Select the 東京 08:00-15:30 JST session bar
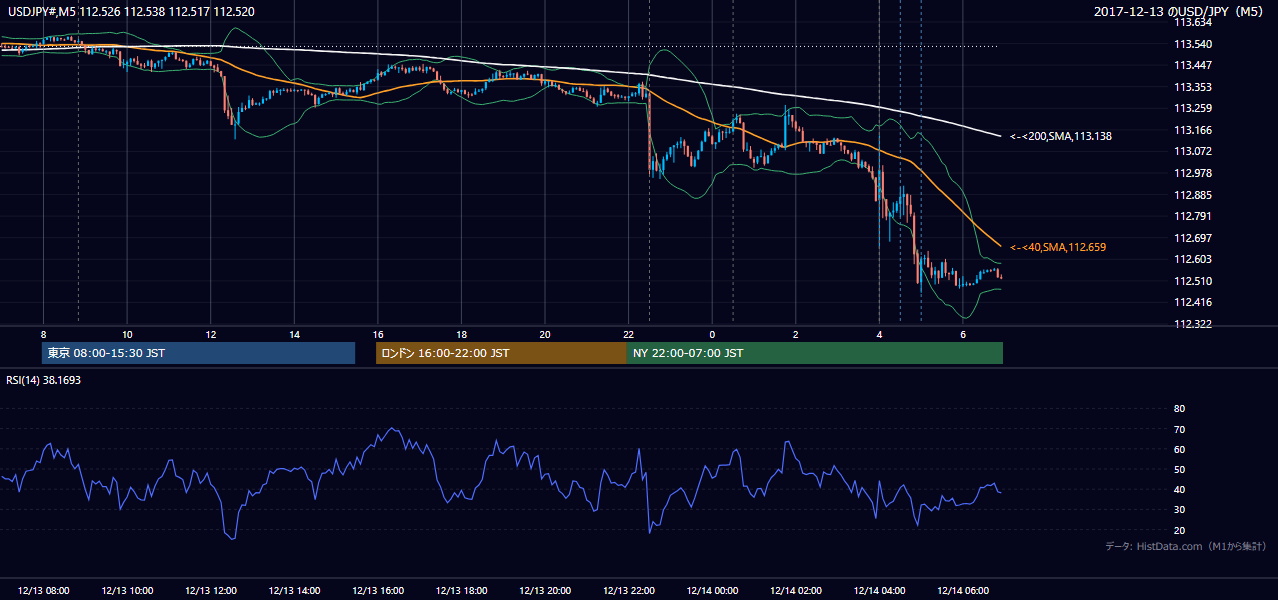1278x600 pixels. 198,353
